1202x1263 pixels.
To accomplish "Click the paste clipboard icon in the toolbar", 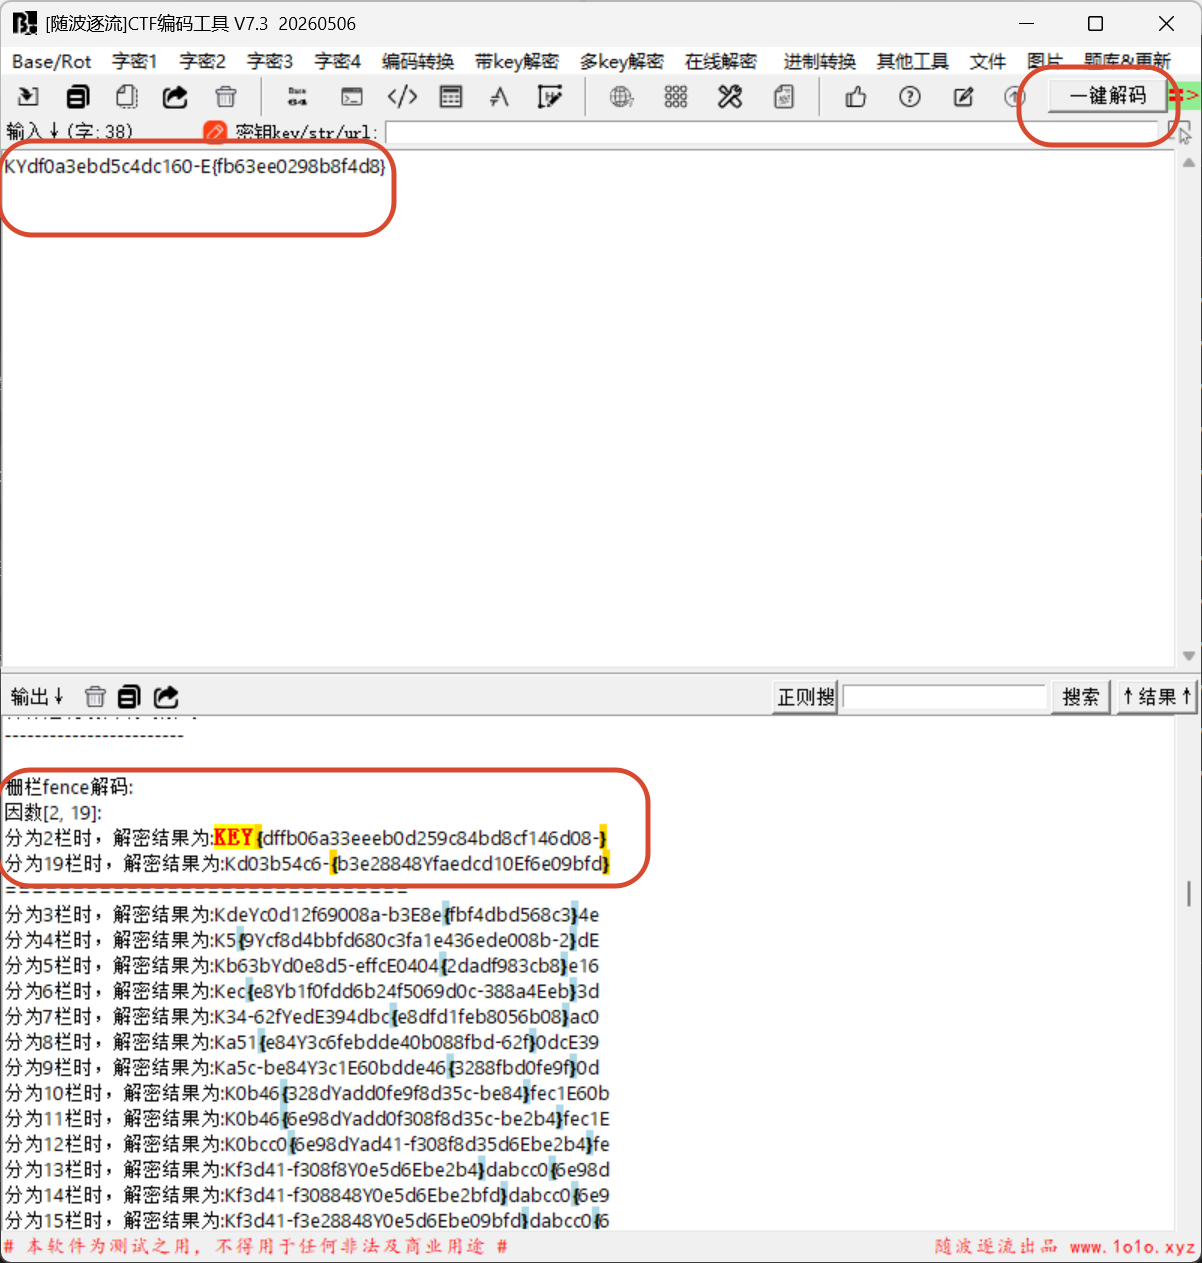I will [x=126, y=97].
